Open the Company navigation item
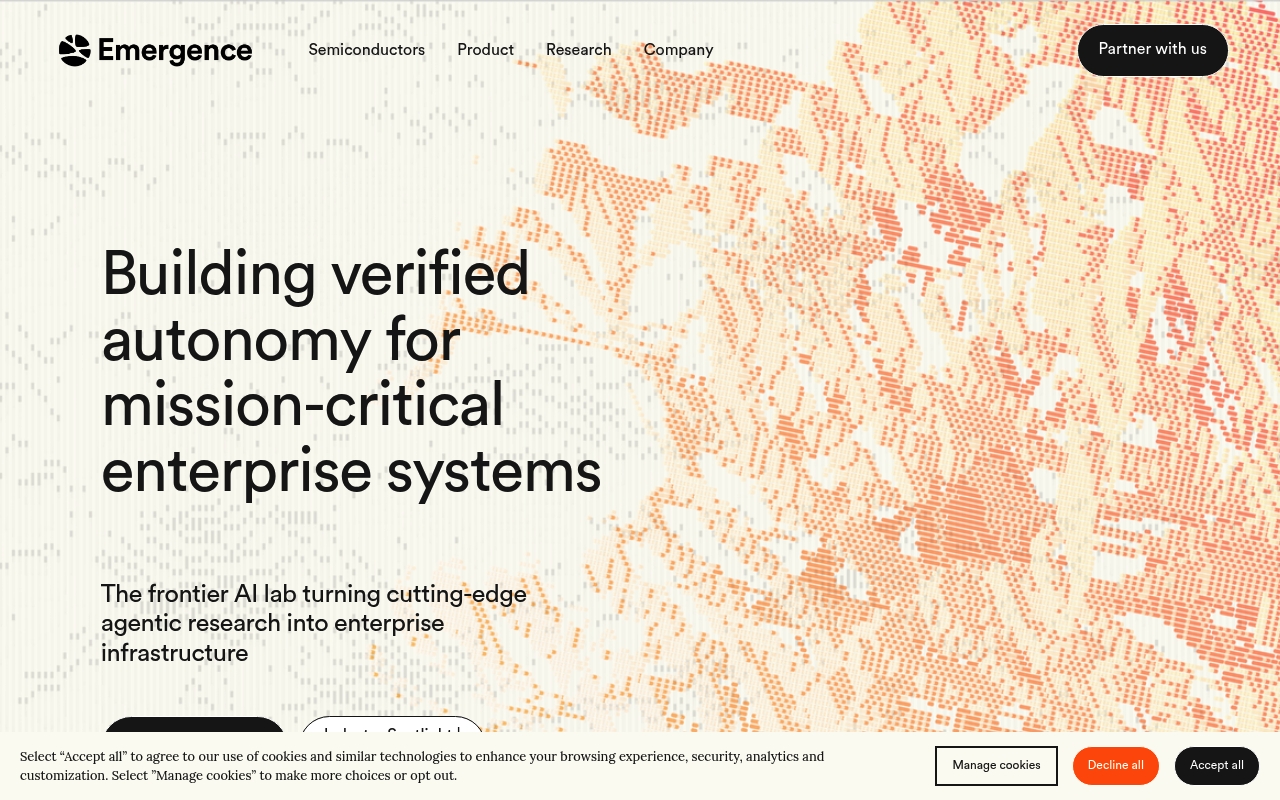The width and height of the screenshot is (1280, 800). point(678,50)
